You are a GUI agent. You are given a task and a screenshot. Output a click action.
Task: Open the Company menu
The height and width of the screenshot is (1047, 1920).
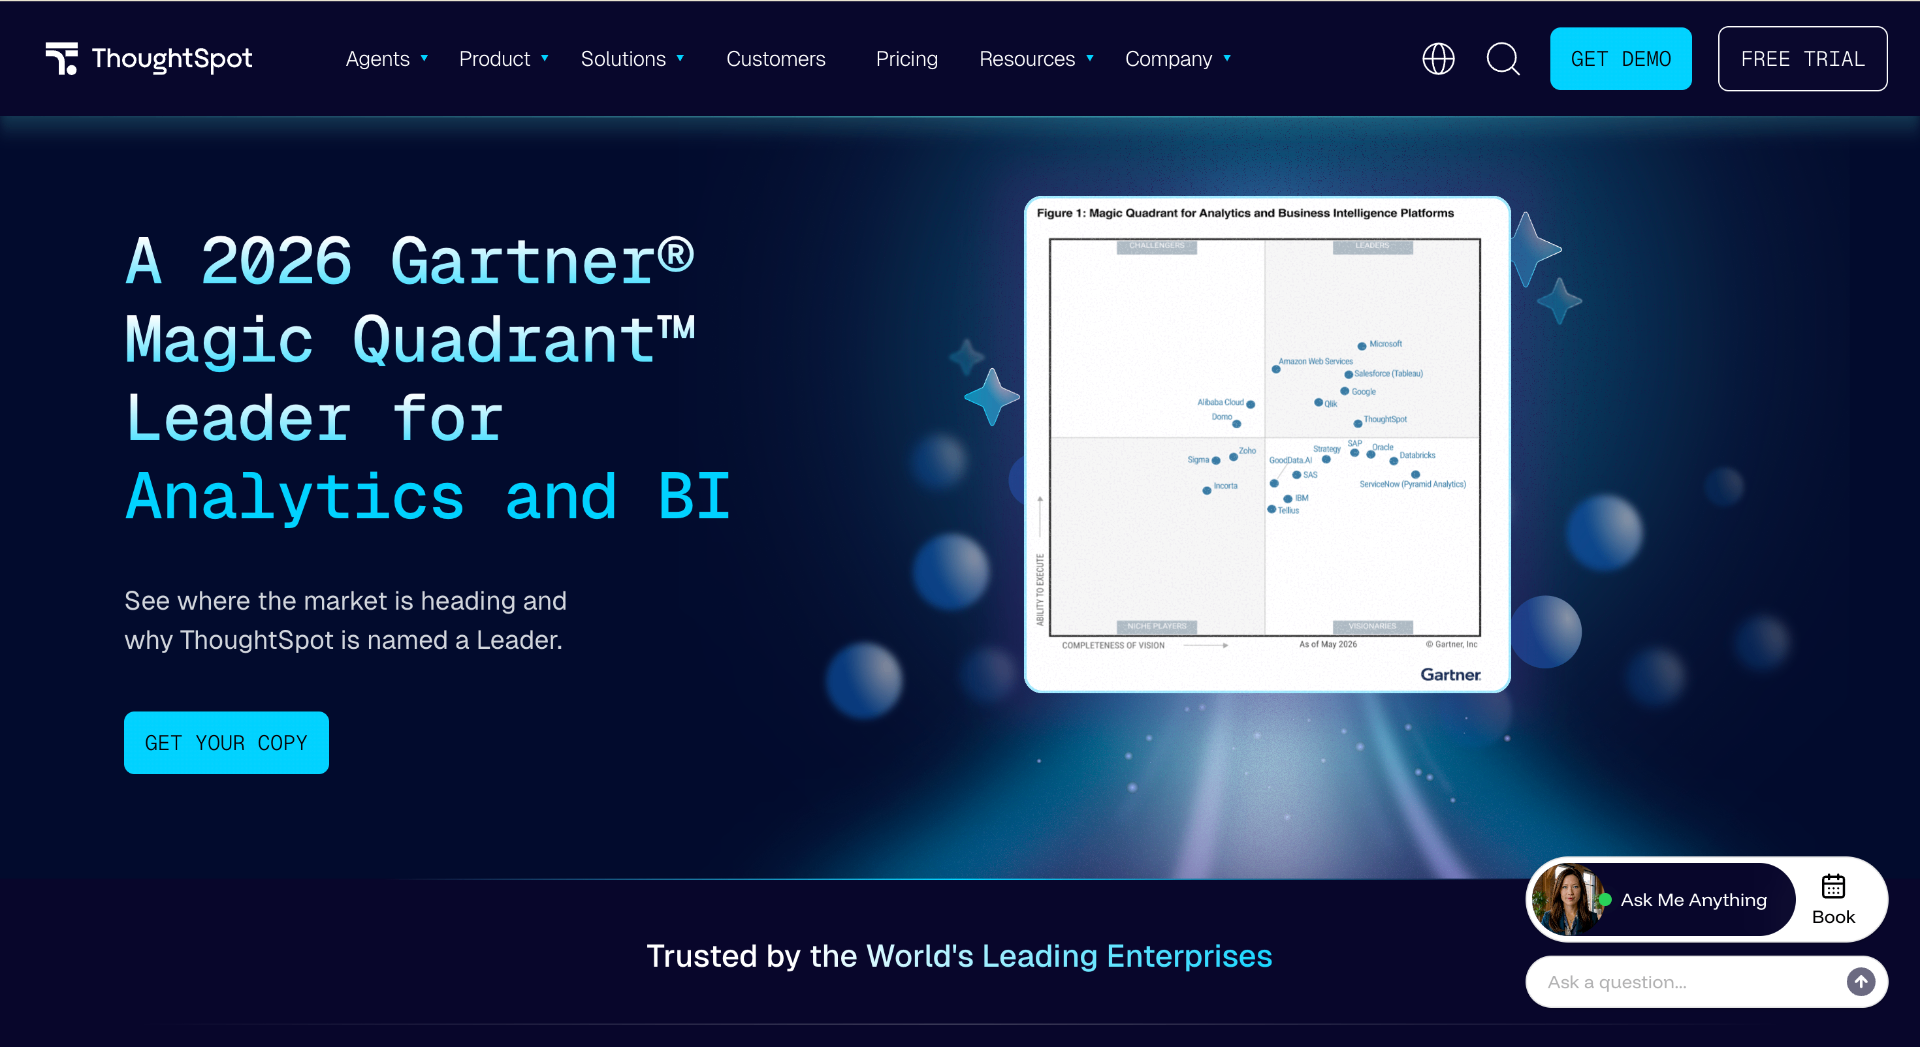pos(1168,59)
